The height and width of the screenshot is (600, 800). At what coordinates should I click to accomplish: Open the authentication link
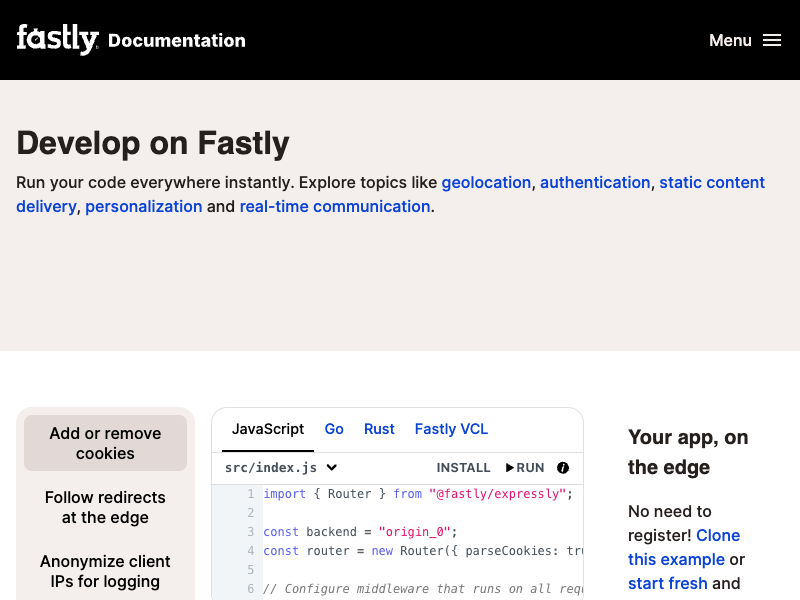(x=595, y=183)
